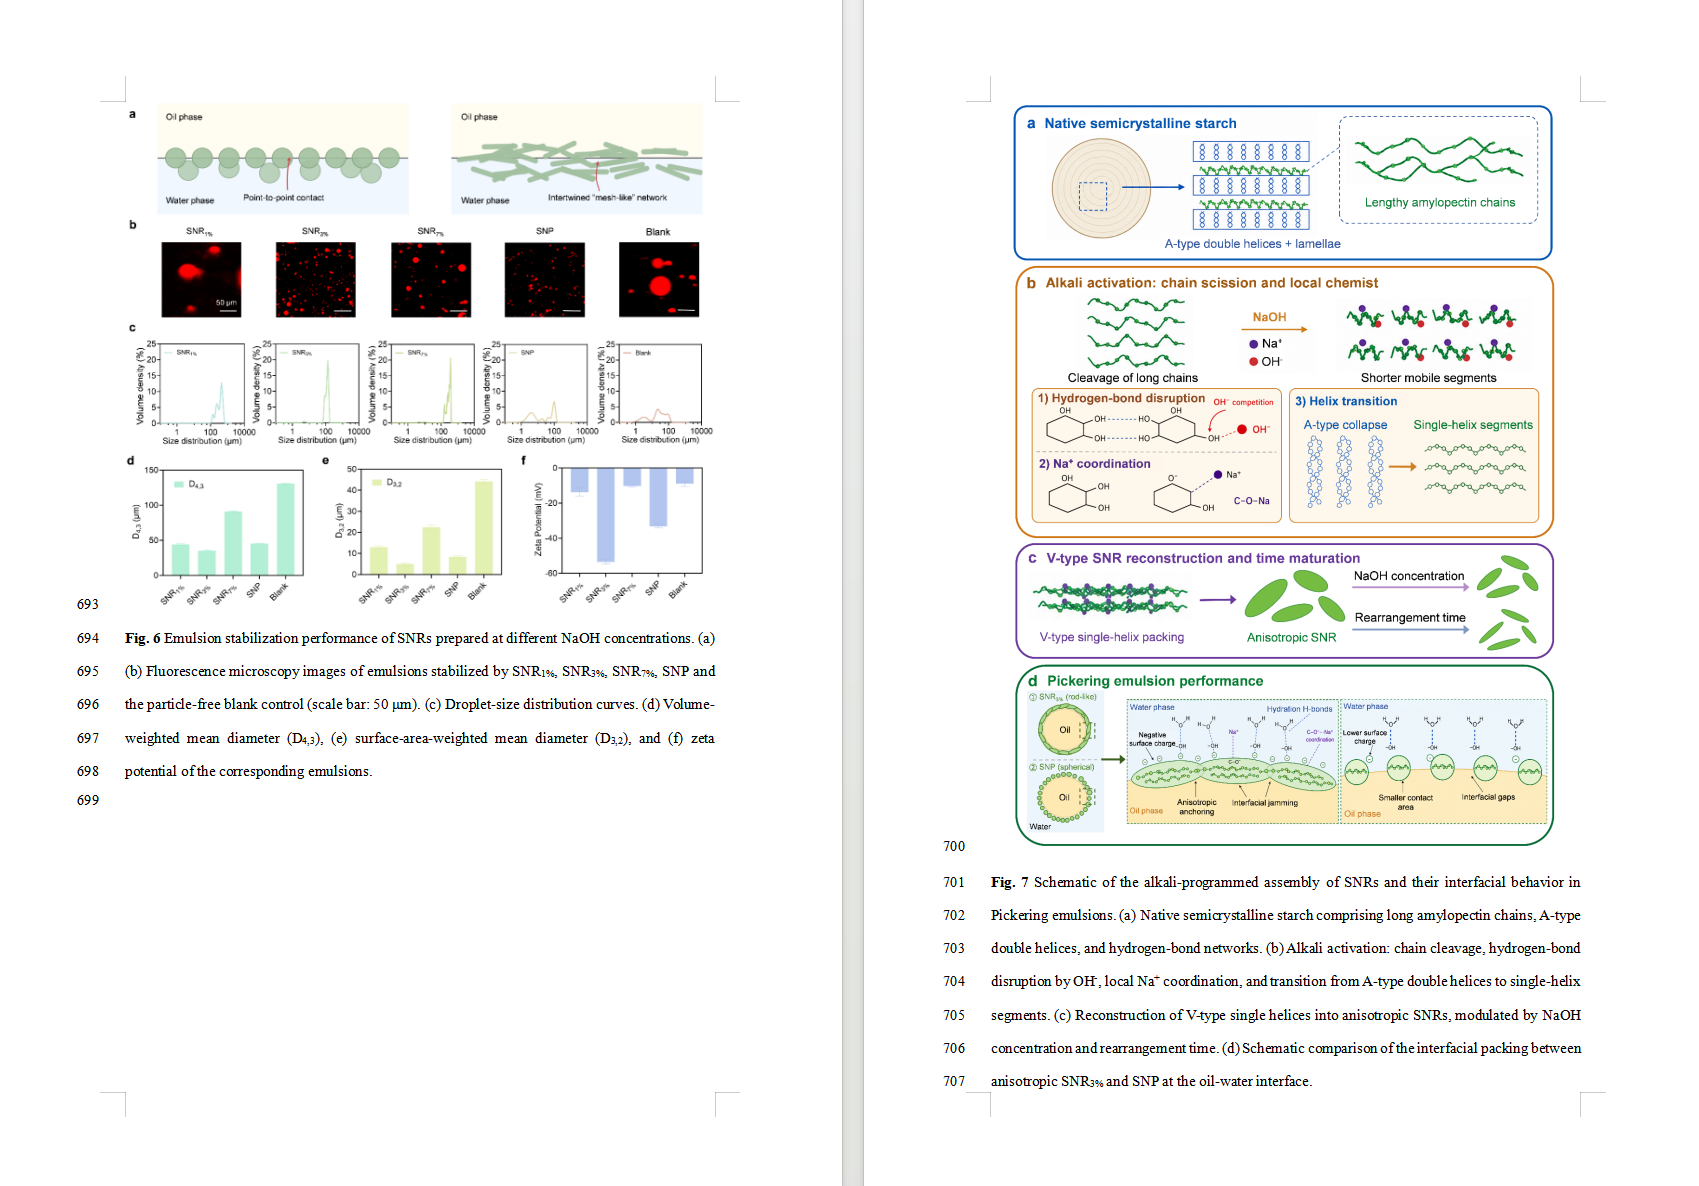
Task: Click line number 699
Action: 88,800
